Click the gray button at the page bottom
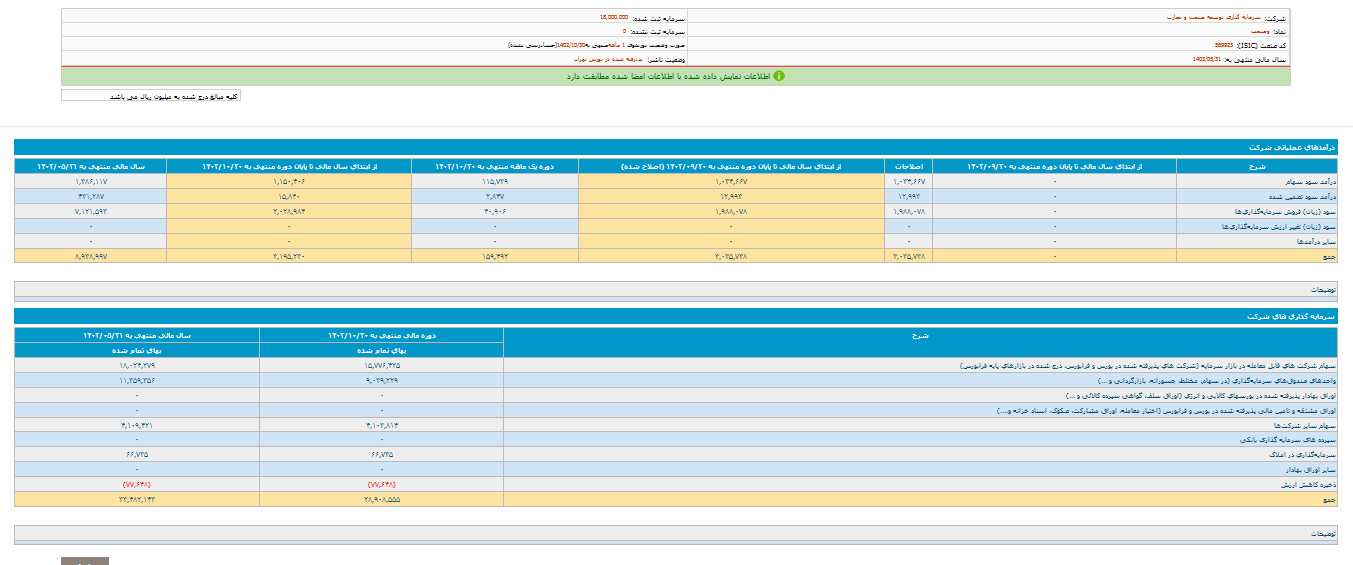 click(x=85, y=561)
